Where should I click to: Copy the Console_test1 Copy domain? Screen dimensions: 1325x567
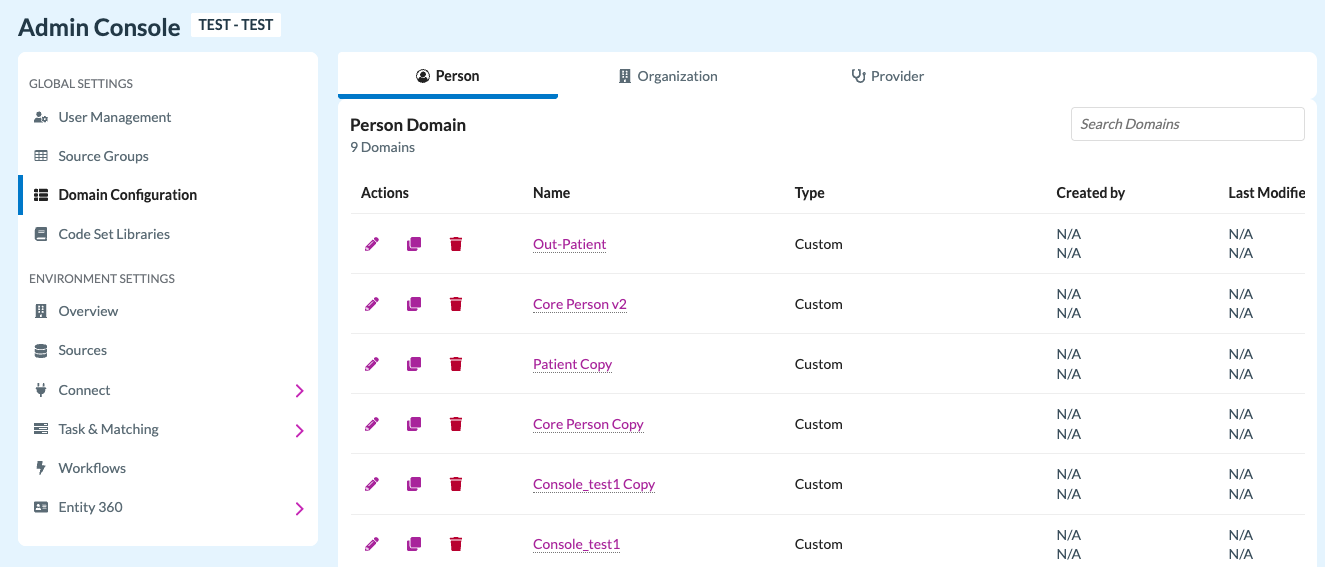414,484
